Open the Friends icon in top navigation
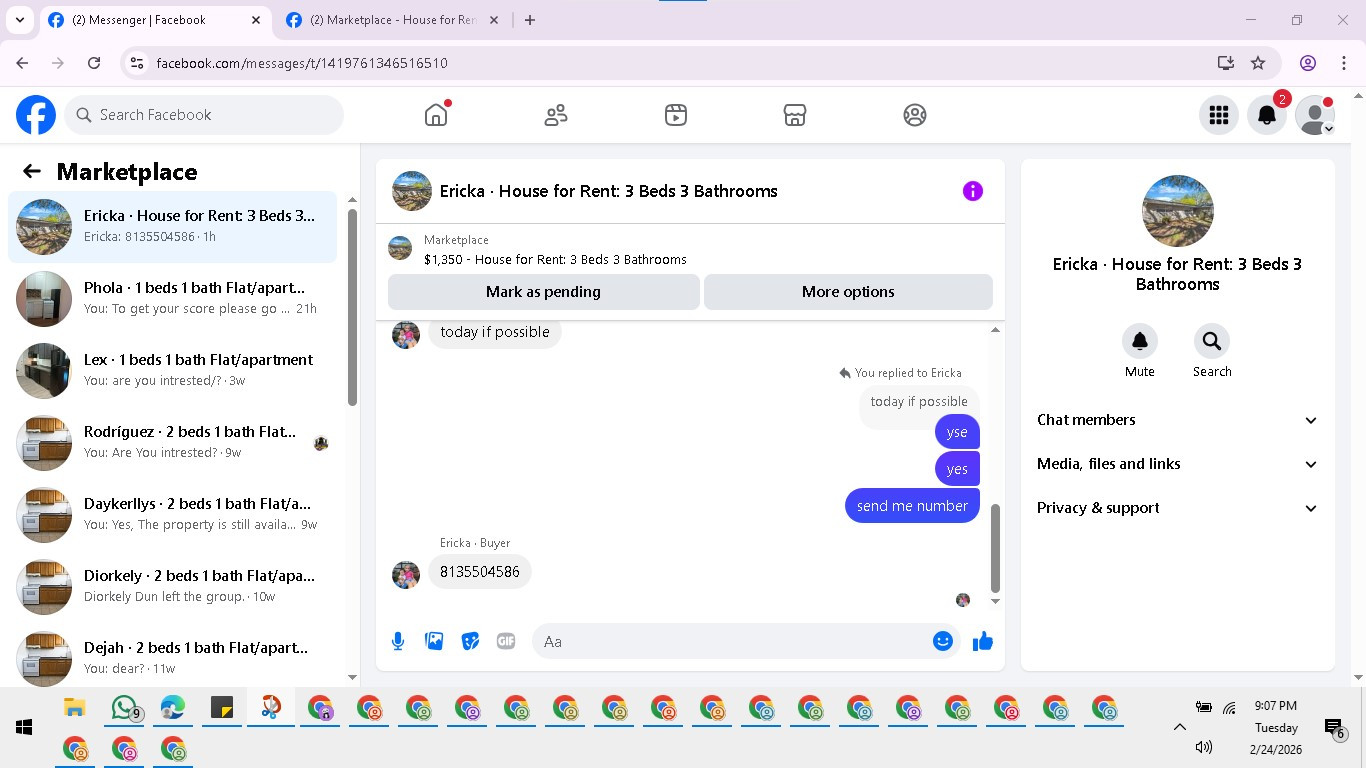 [556, 115]
